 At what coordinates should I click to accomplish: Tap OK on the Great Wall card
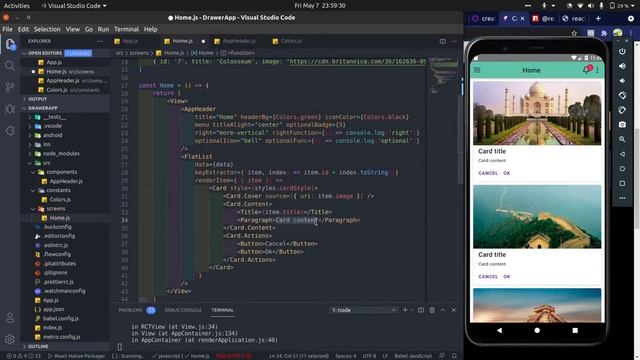pos(507,277)
